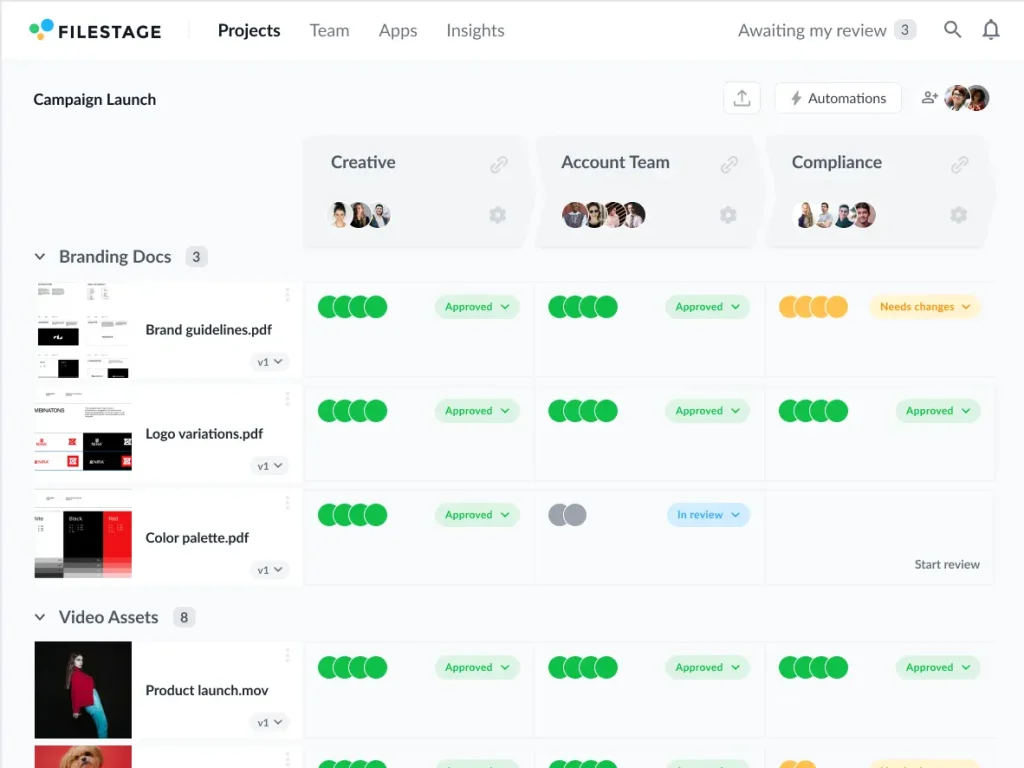Open the Product launch.mov thumbnail

pyautogui.click(x=83, y=690)
